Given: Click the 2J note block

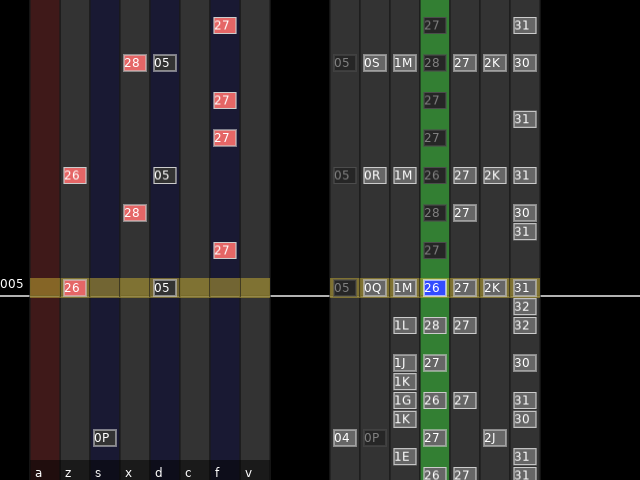Looking at the screenshot, I should [494, 437].
